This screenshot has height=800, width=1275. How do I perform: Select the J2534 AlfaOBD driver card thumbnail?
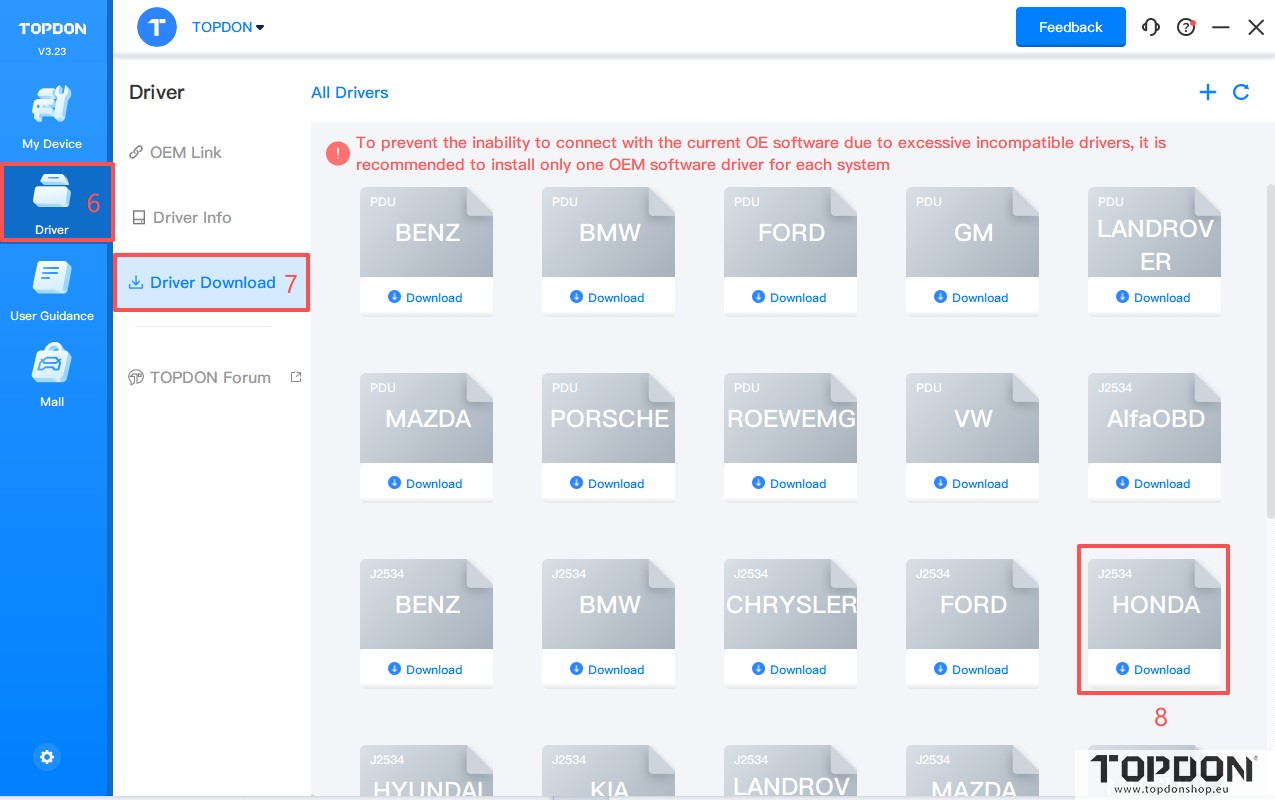(1154, 418)
